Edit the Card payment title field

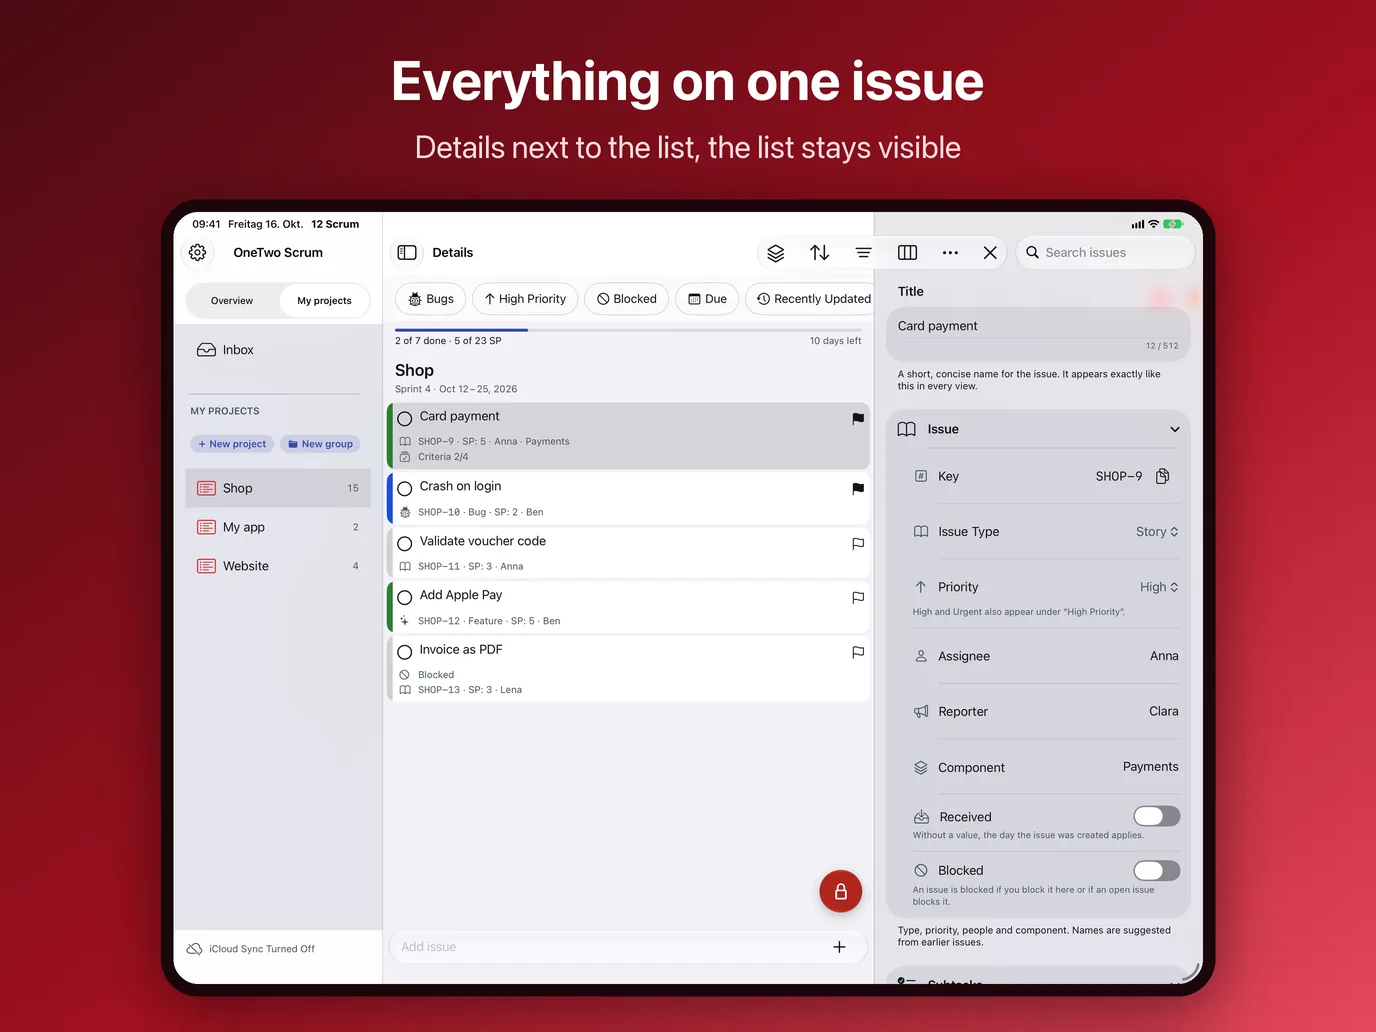click(x=1038, y=334)
